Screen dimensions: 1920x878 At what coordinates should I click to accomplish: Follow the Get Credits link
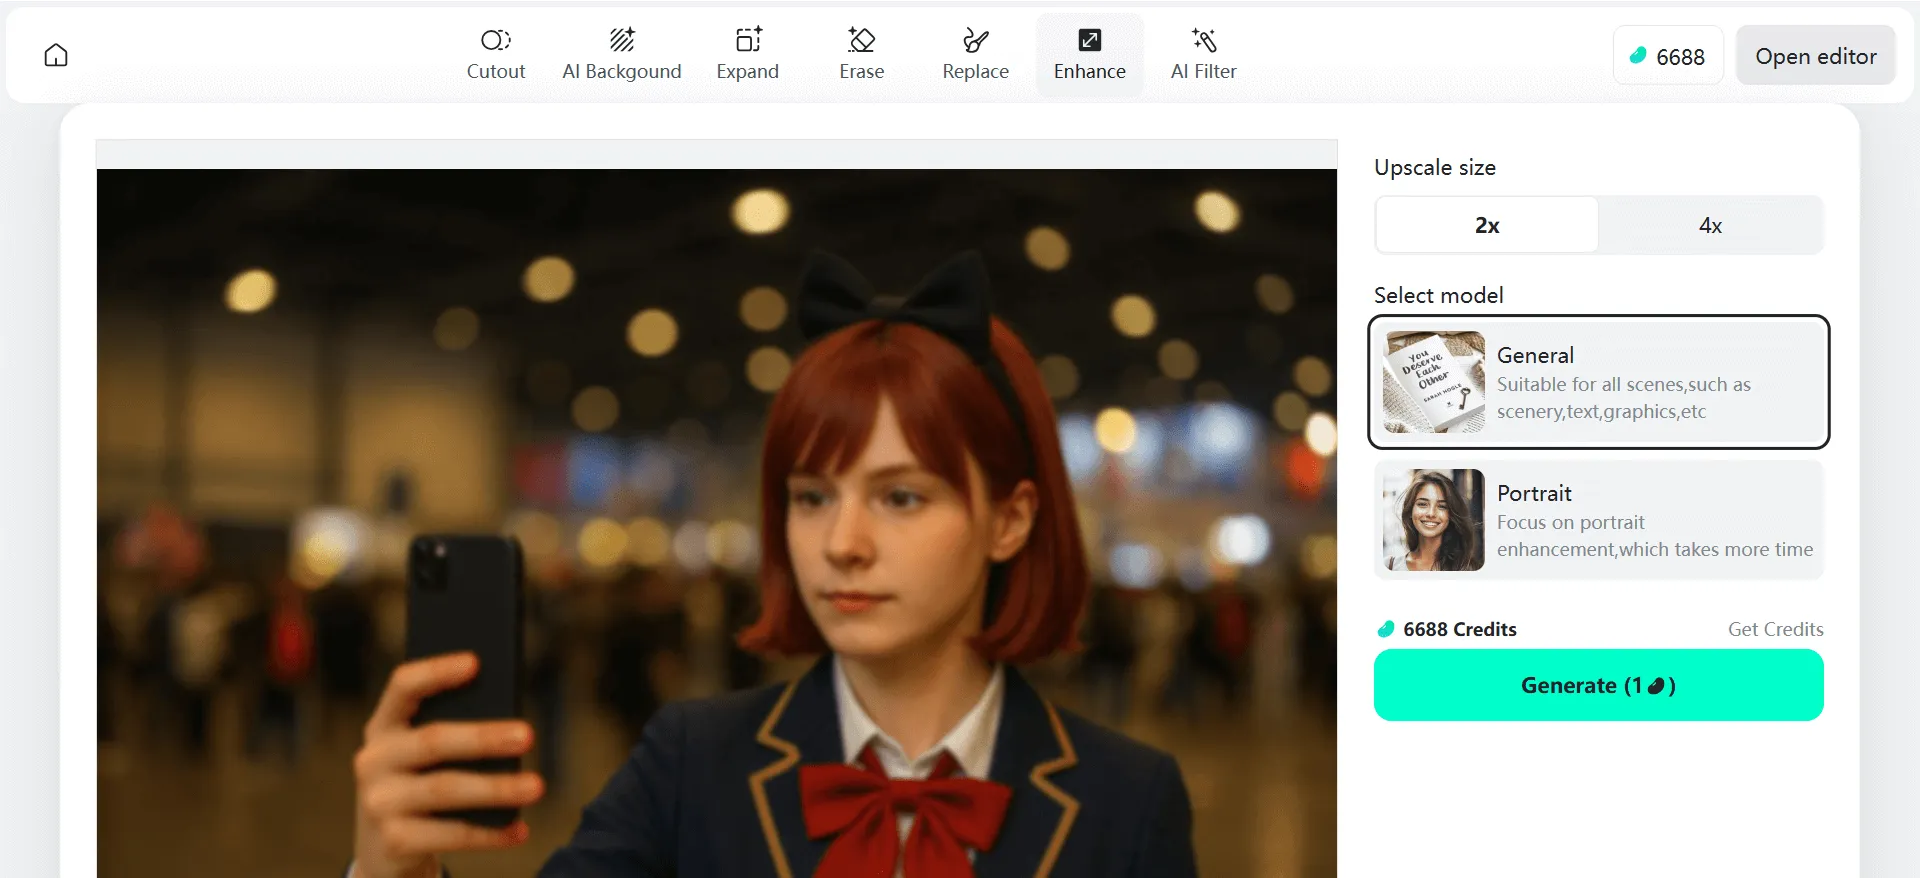pos(1775,629)
